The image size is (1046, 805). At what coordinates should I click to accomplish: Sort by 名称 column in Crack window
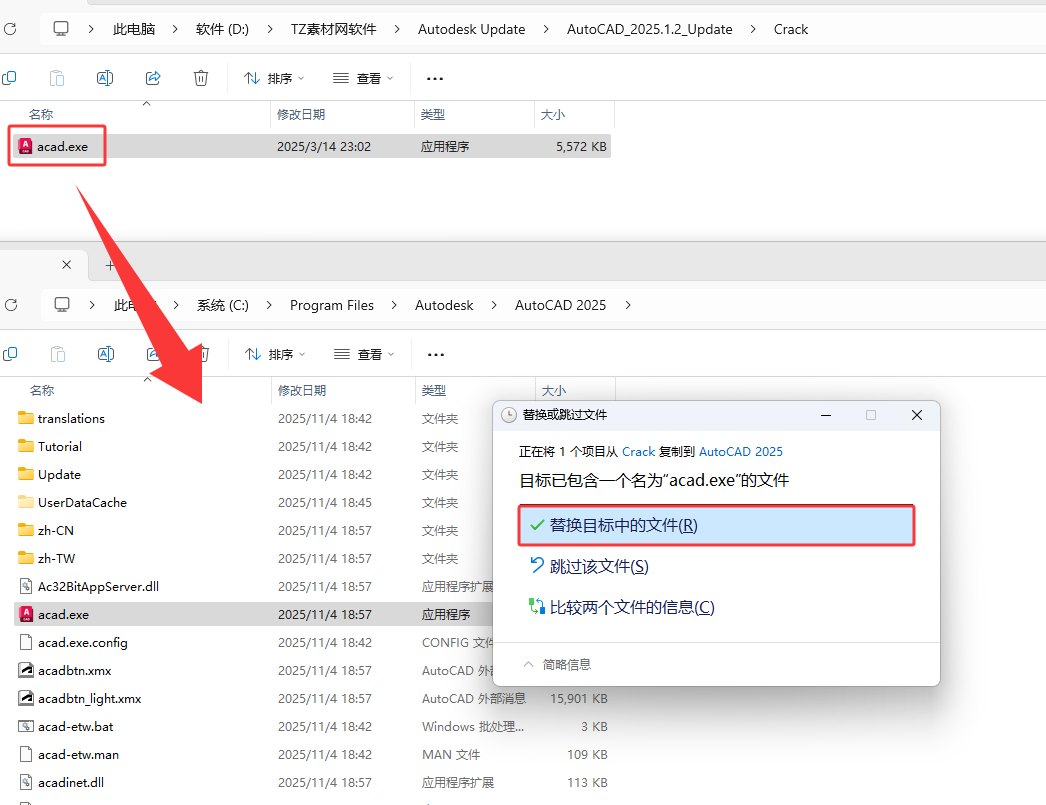(41, 115)
